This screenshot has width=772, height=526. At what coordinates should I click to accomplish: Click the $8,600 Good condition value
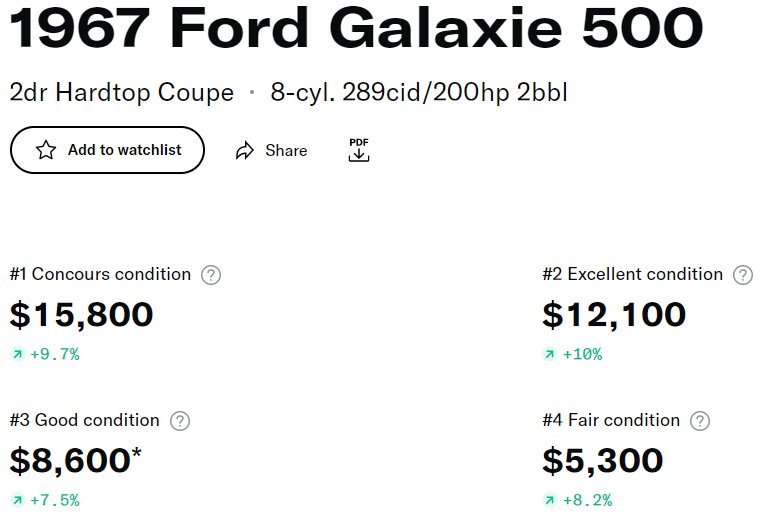coord(70,461)
